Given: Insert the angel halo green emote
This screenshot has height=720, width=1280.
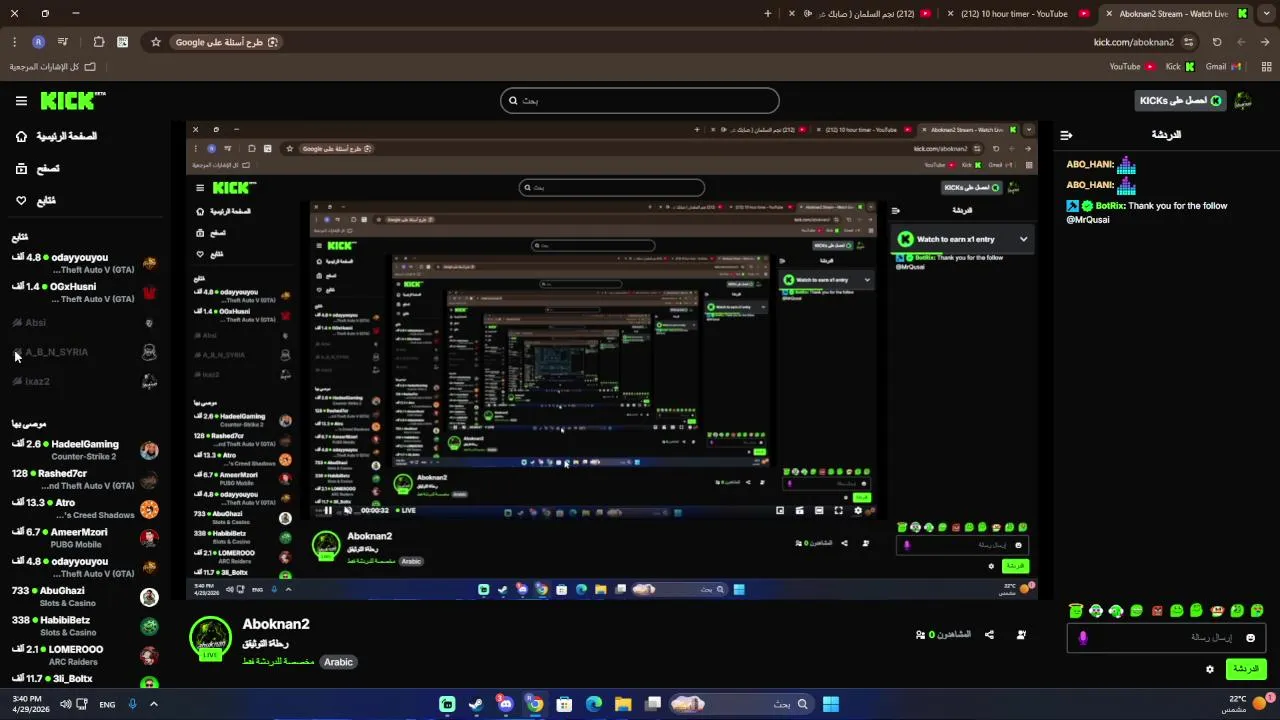Looking at the screenshot, I should pyautogui.click(x=1076, y=610).
